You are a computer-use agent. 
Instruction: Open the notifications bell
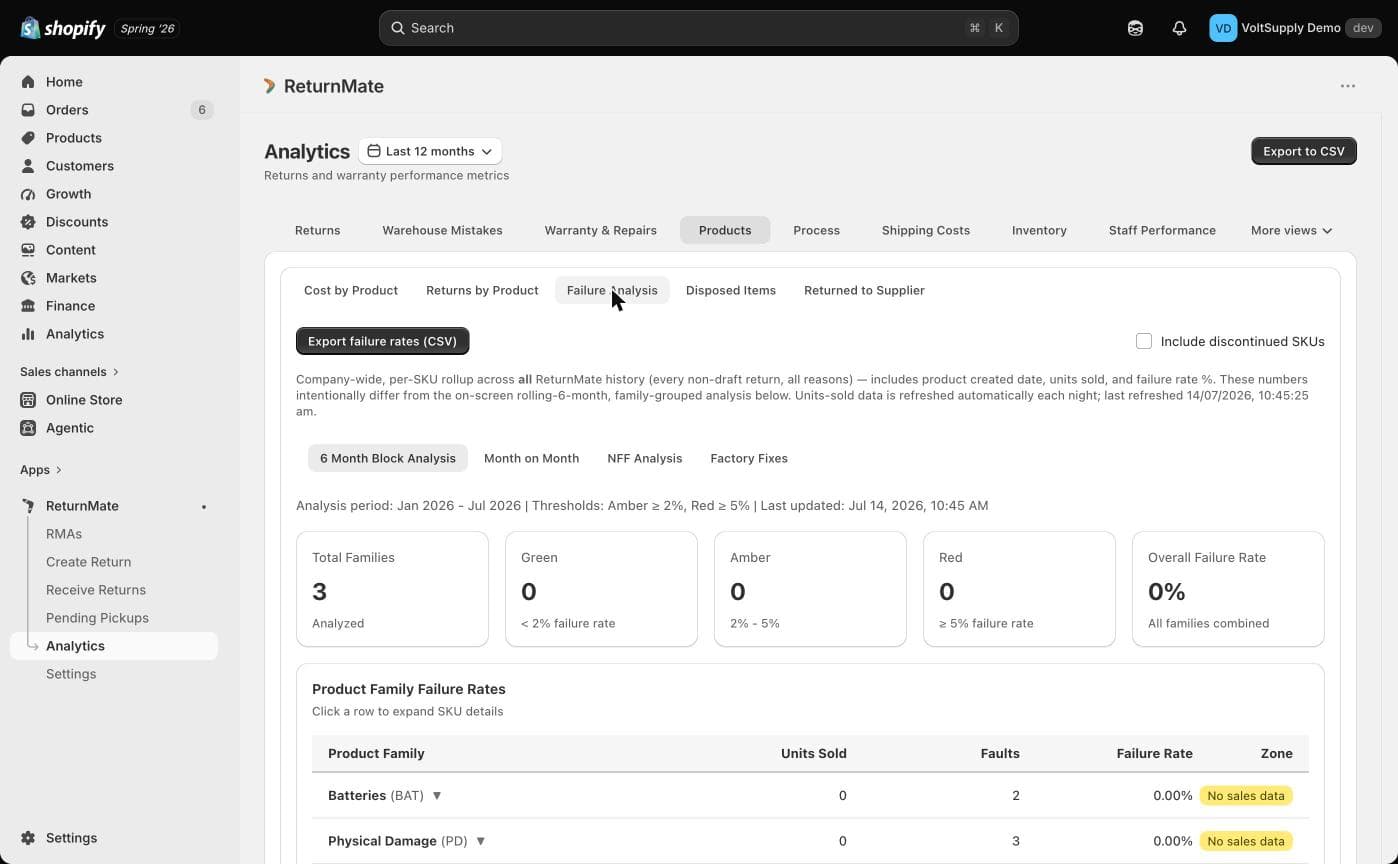1179,28
